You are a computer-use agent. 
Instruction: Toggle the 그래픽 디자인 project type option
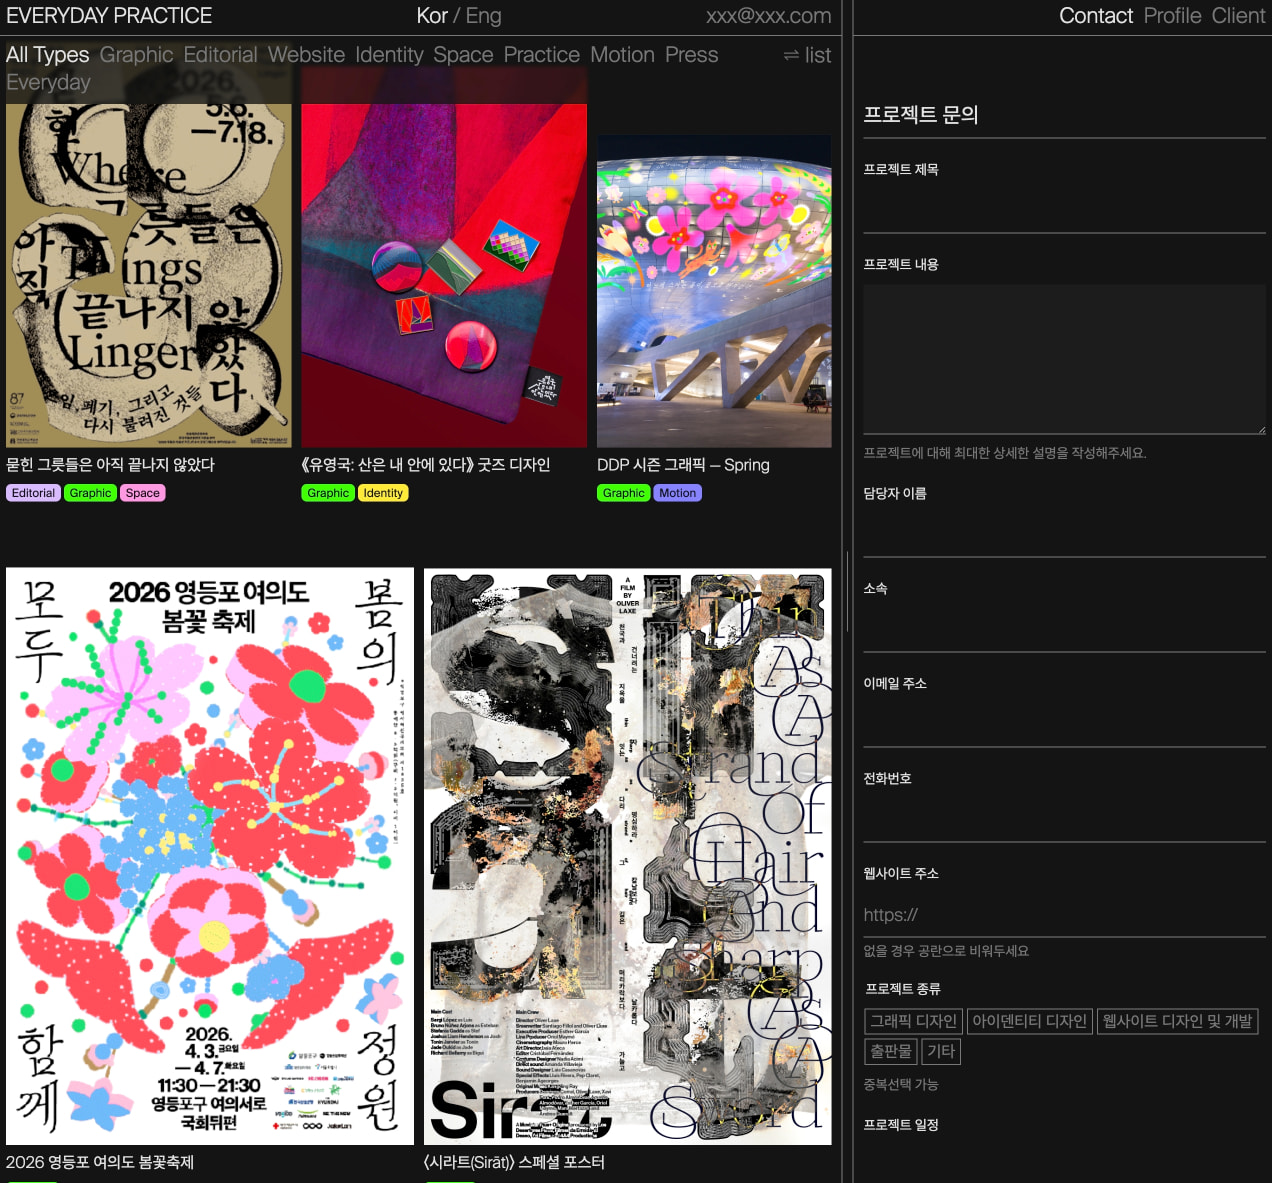[914, 1021]
